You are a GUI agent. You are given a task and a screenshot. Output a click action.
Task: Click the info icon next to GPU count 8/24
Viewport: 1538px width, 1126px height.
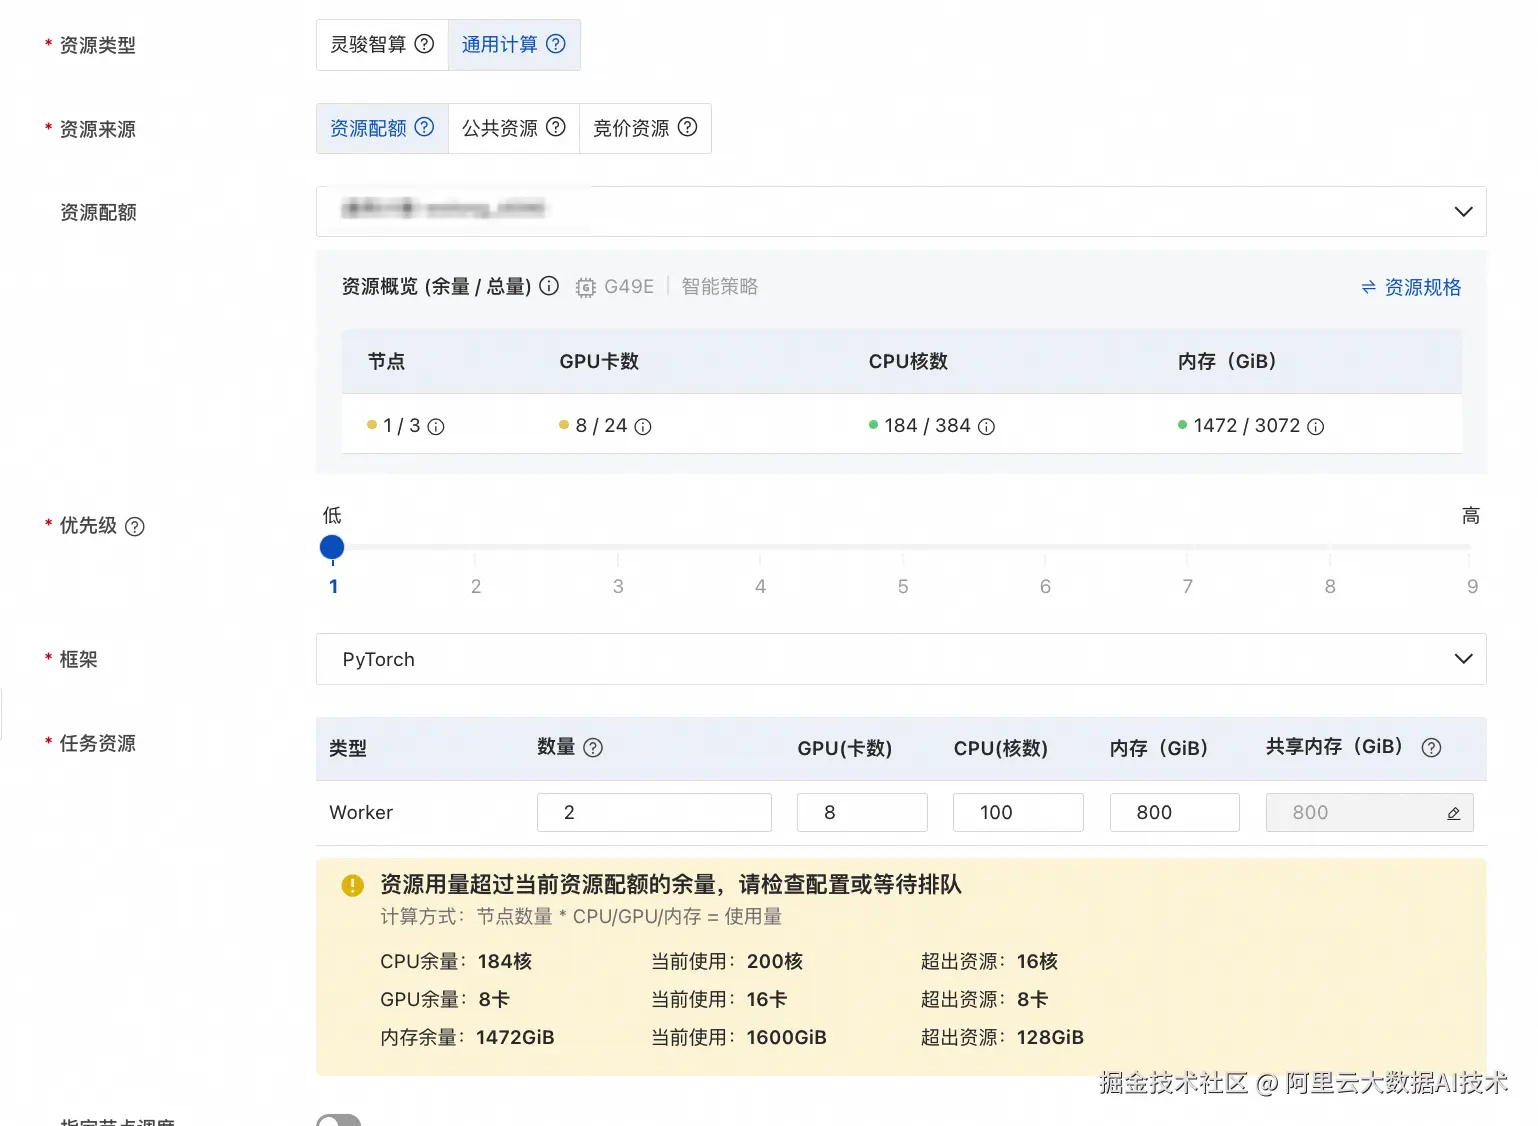point(641,426)
